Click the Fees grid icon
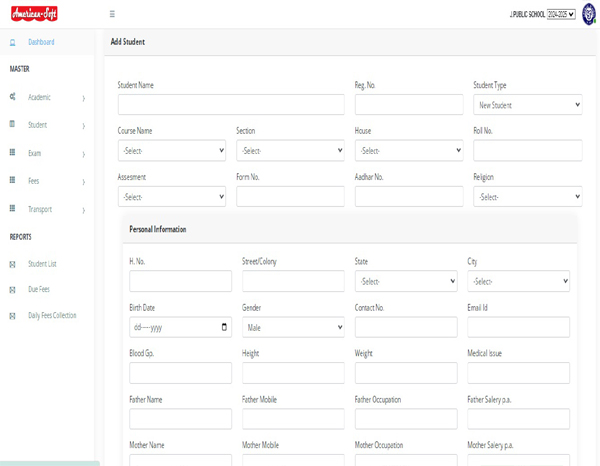This screenshot has height=466, width=600. 12,180
